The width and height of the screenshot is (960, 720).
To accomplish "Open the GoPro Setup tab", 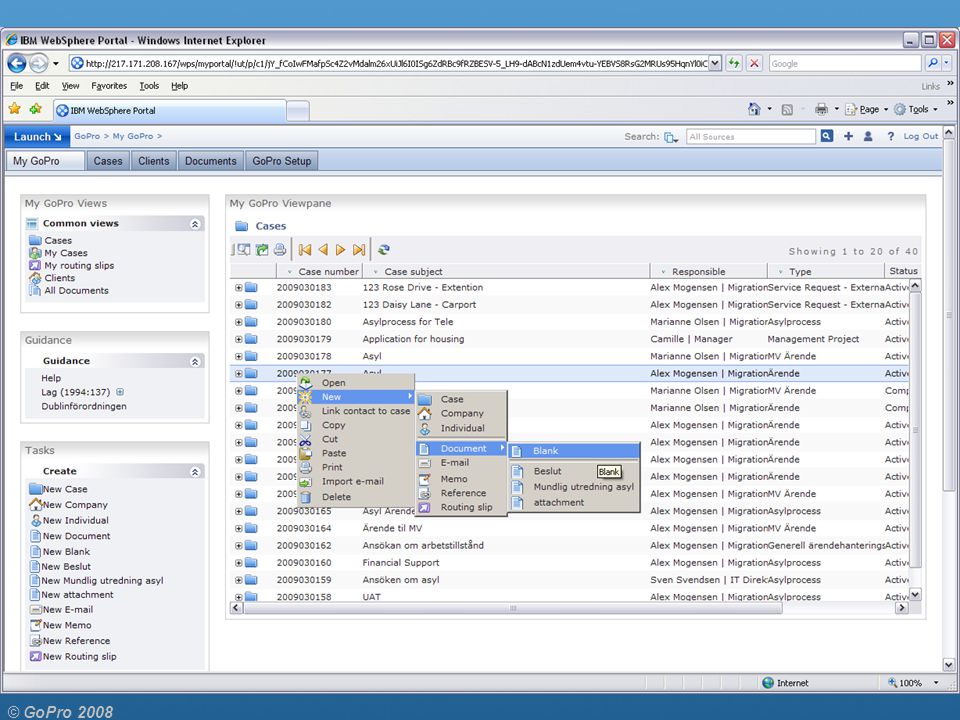I will (282, 161).
